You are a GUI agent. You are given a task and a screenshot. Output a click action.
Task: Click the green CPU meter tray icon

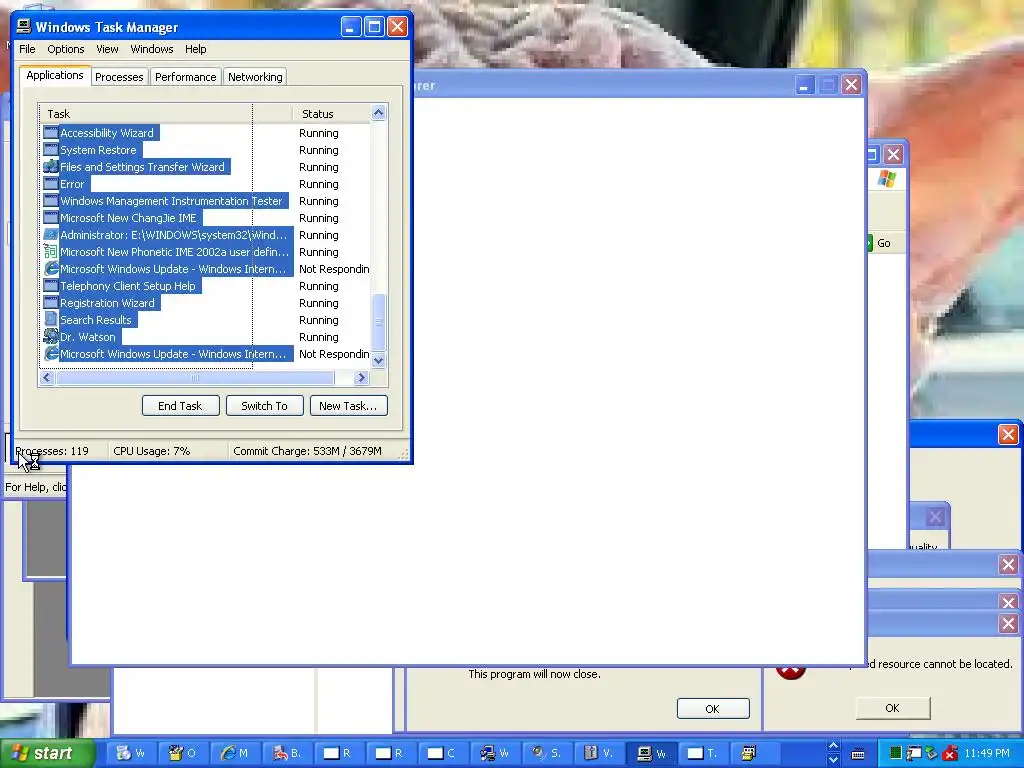[896, 753]
